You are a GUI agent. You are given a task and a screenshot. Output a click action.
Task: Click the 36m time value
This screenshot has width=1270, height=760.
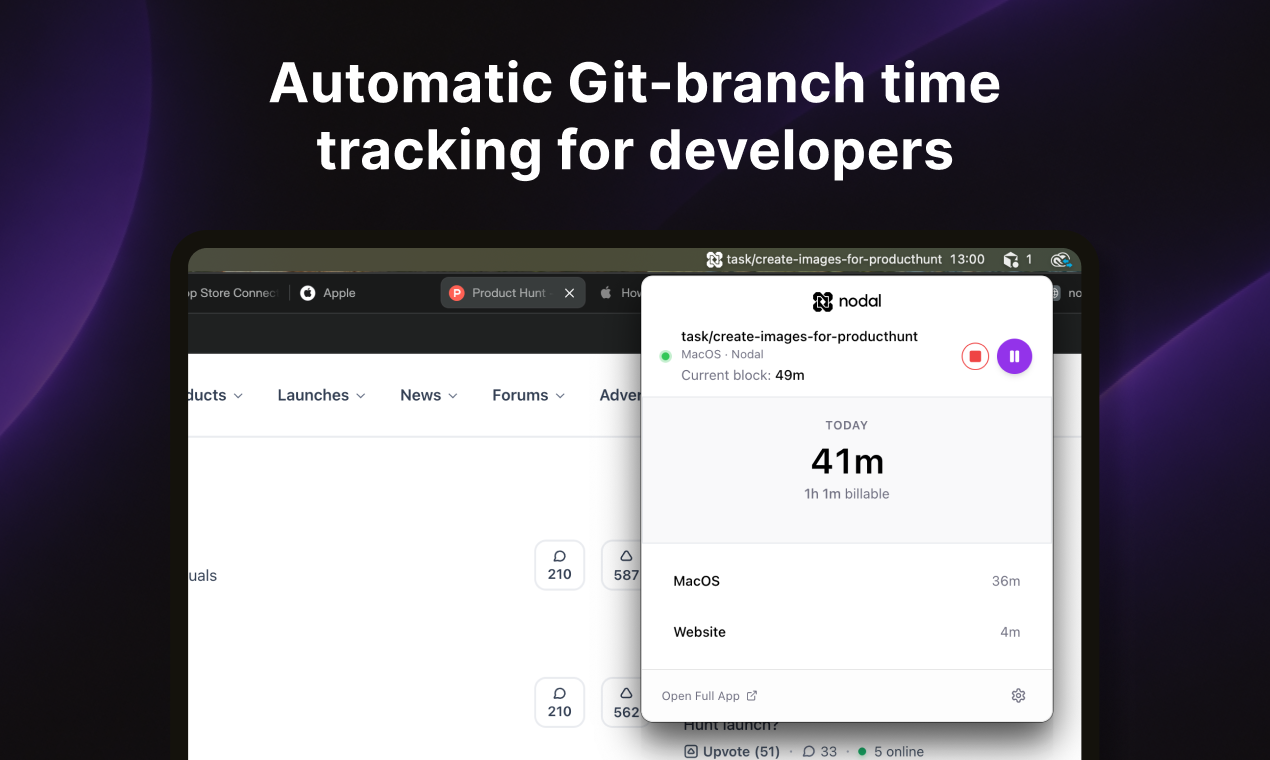1006,581
